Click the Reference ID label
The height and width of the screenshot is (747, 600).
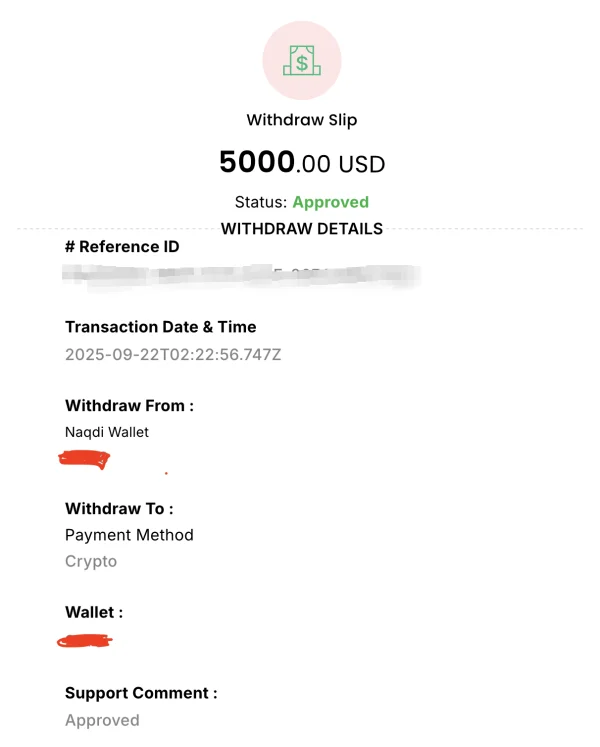[122, 247]
